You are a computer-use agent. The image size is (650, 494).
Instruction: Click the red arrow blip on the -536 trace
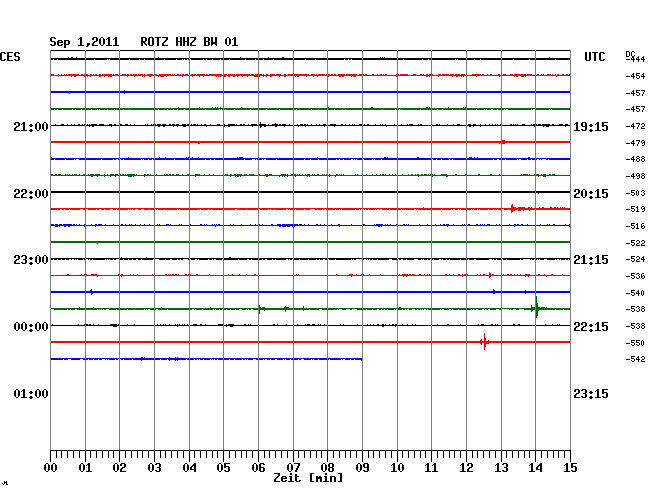pyautogui.click(x=490, y=275)
